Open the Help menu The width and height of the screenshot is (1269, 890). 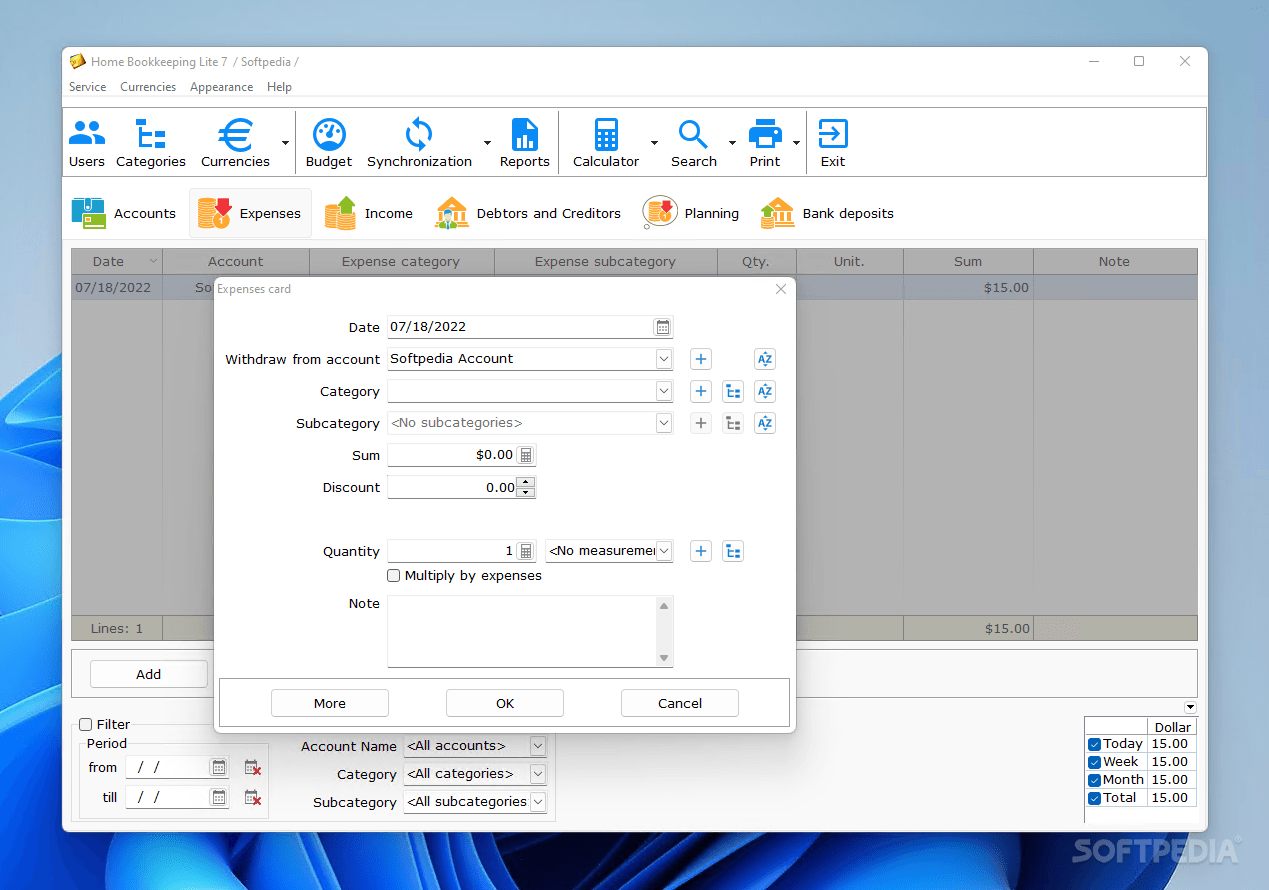(x=280, y=87)
